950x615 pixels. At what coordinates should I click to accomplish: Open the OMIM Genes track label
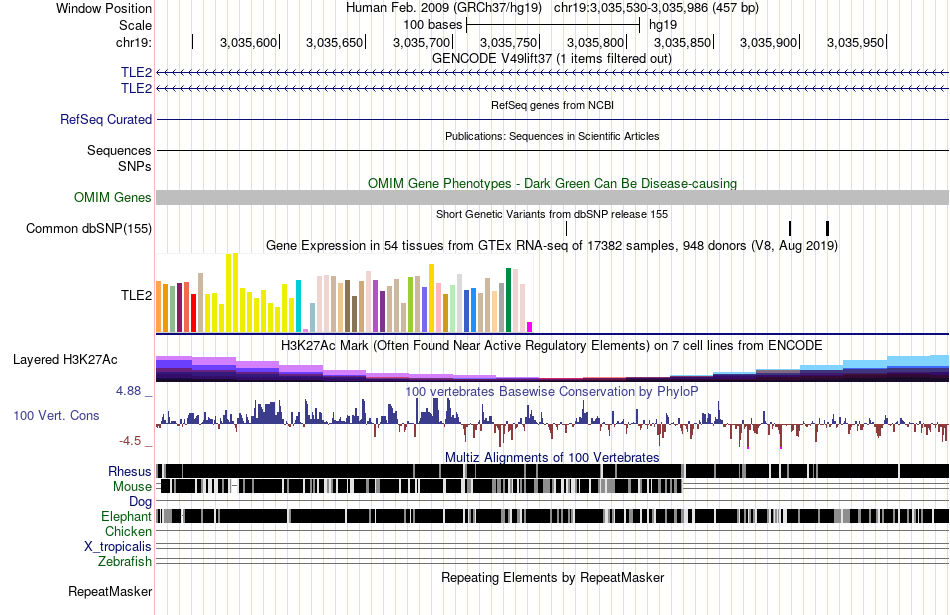[112, 198]
